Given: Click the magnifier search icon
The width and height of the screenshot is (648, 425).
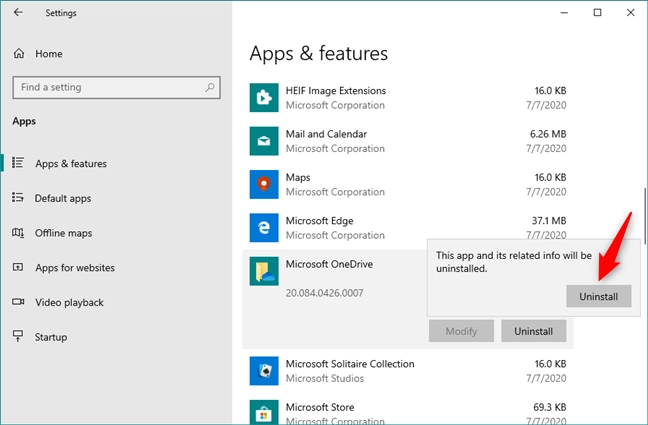Looking at the screenshot, I should point(210,87).
